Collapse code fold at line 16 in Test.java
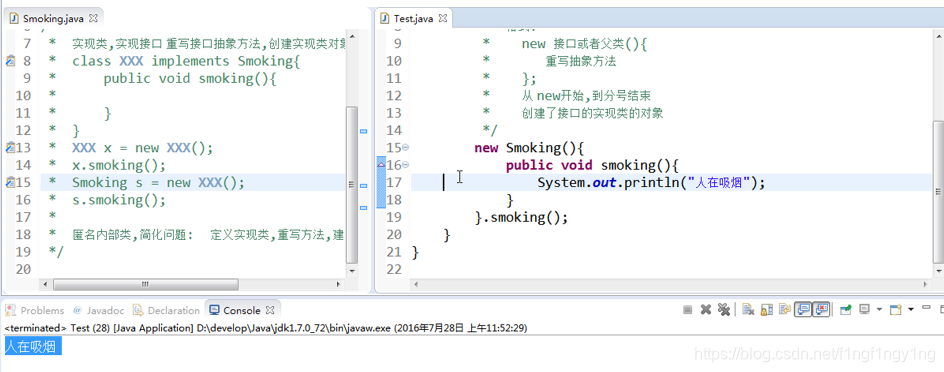Screen dimensions: 944x372 (x=405, y=165)
